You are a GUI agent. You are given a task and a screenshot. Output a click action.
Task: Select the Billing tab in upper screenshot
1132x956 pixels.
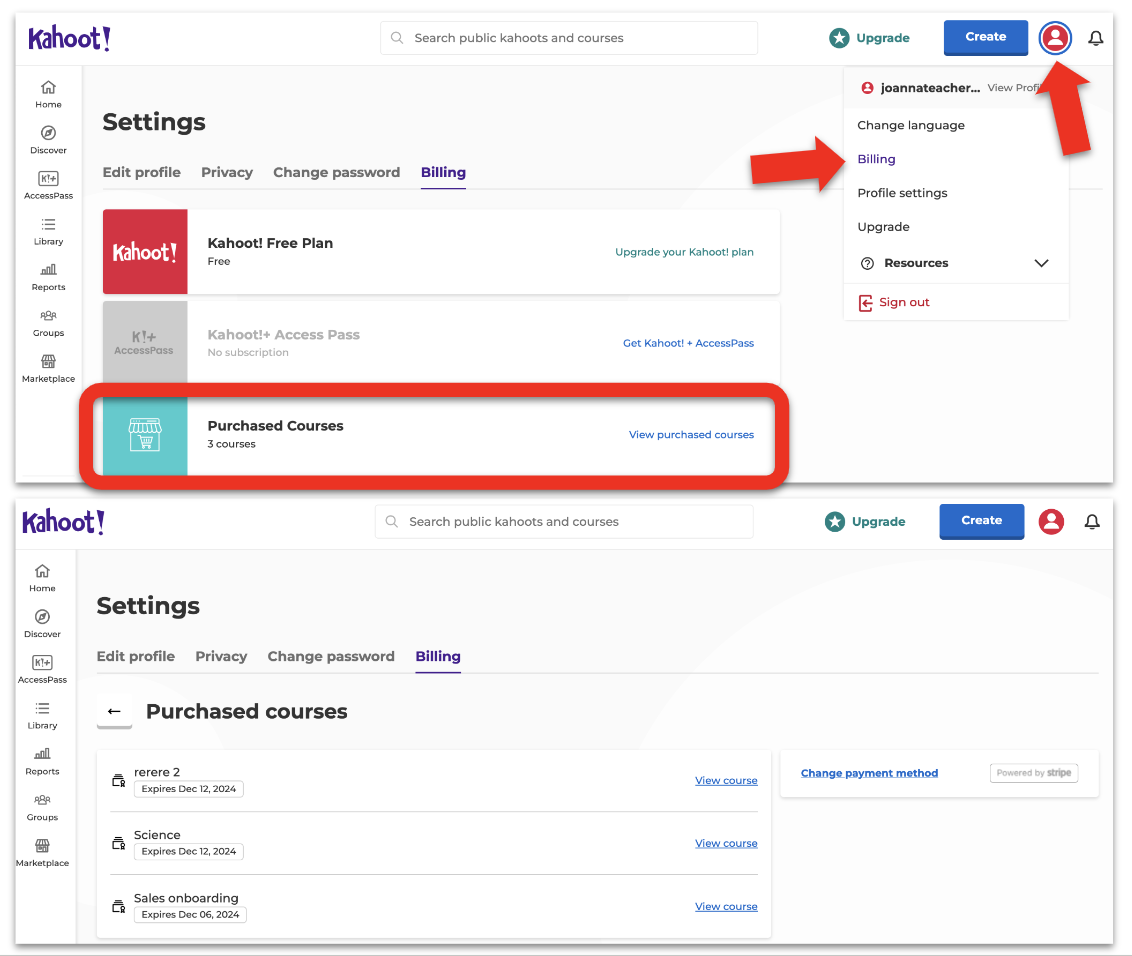(x=443, y=173)
